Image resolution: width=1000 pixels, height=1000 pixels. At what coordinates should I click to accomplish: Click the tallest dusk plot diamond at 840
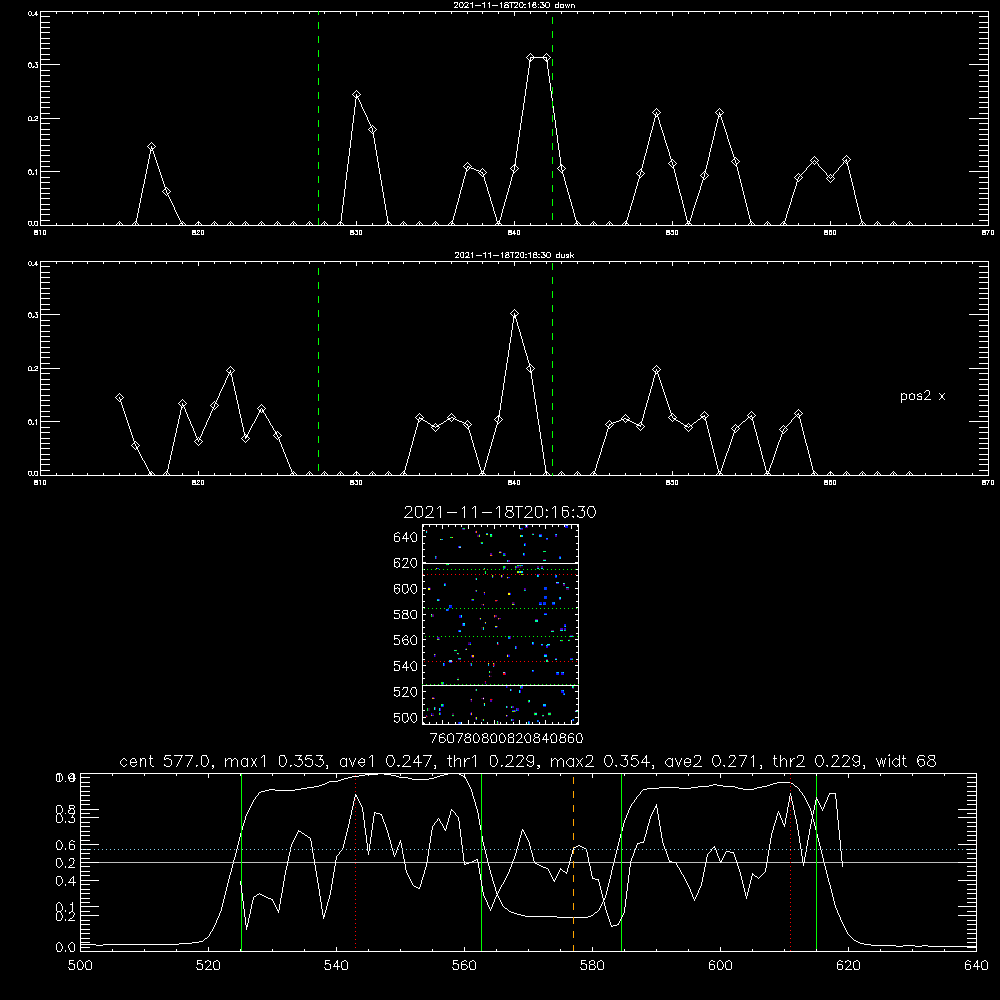pyautogui.click(x=515, y=314)
